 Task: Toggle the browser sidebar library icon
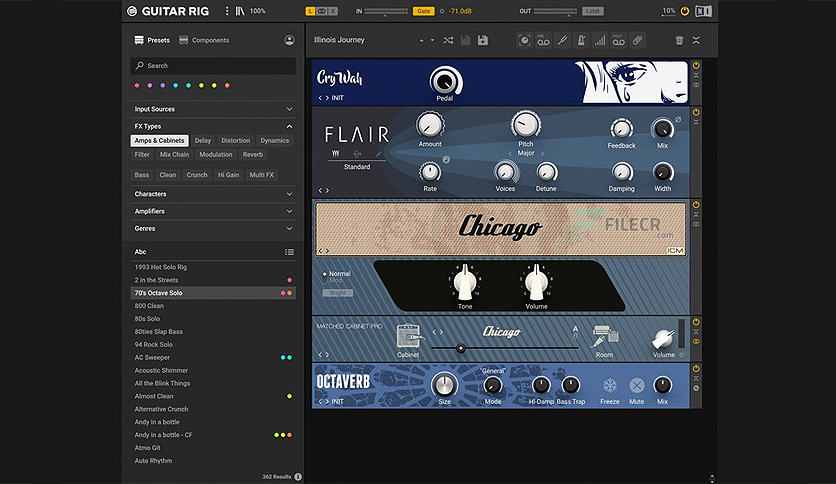pos(240,11)
